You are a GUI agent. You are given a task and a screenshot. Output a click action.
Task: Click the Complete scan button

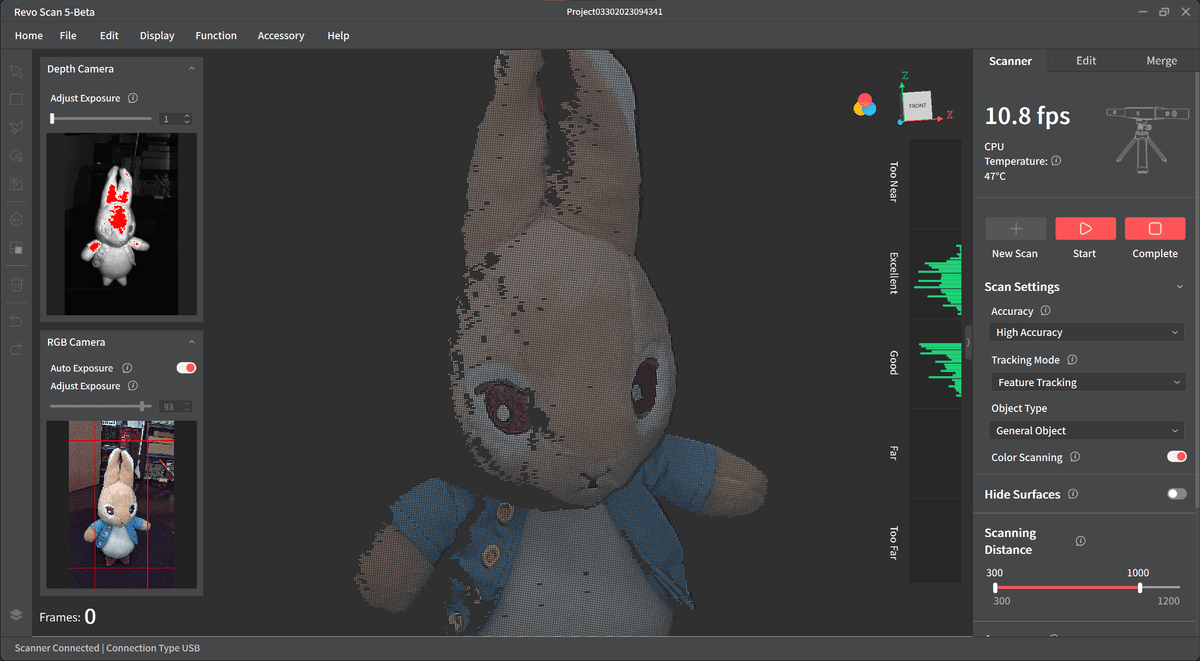point(1155,229)
